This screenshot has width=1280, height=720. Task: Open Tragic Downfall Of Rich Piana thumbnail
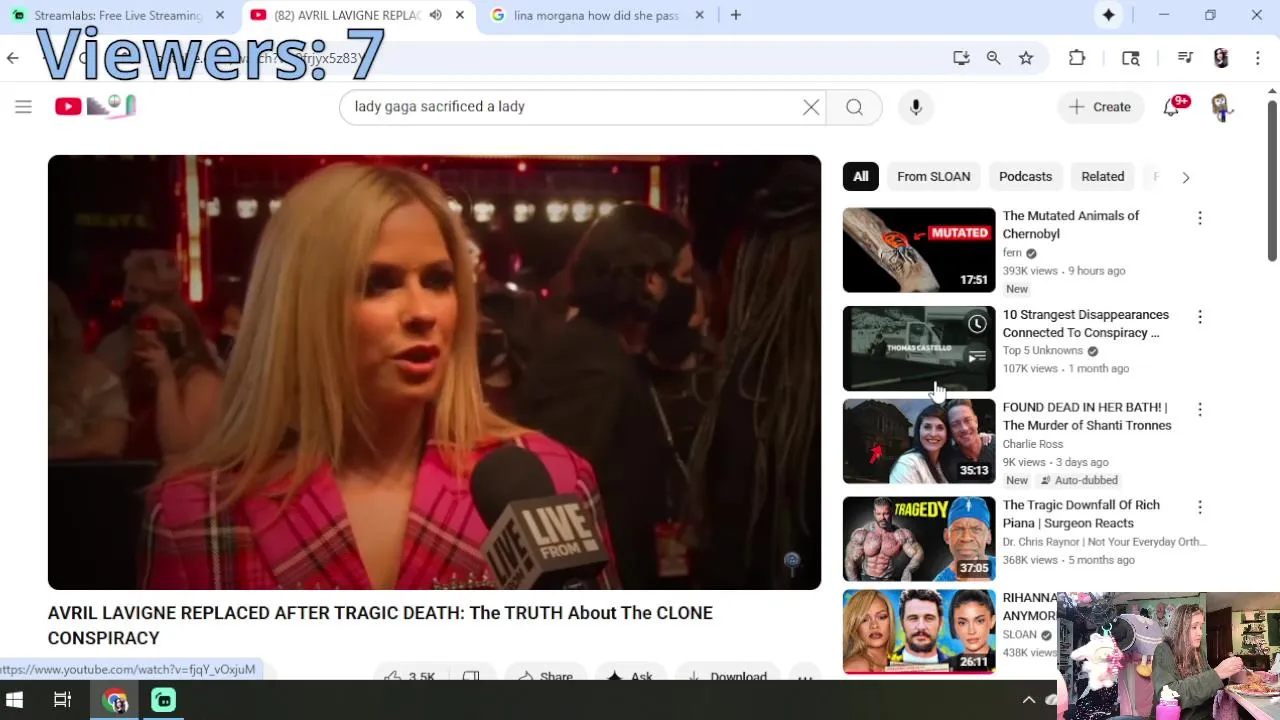pos(919,539)
